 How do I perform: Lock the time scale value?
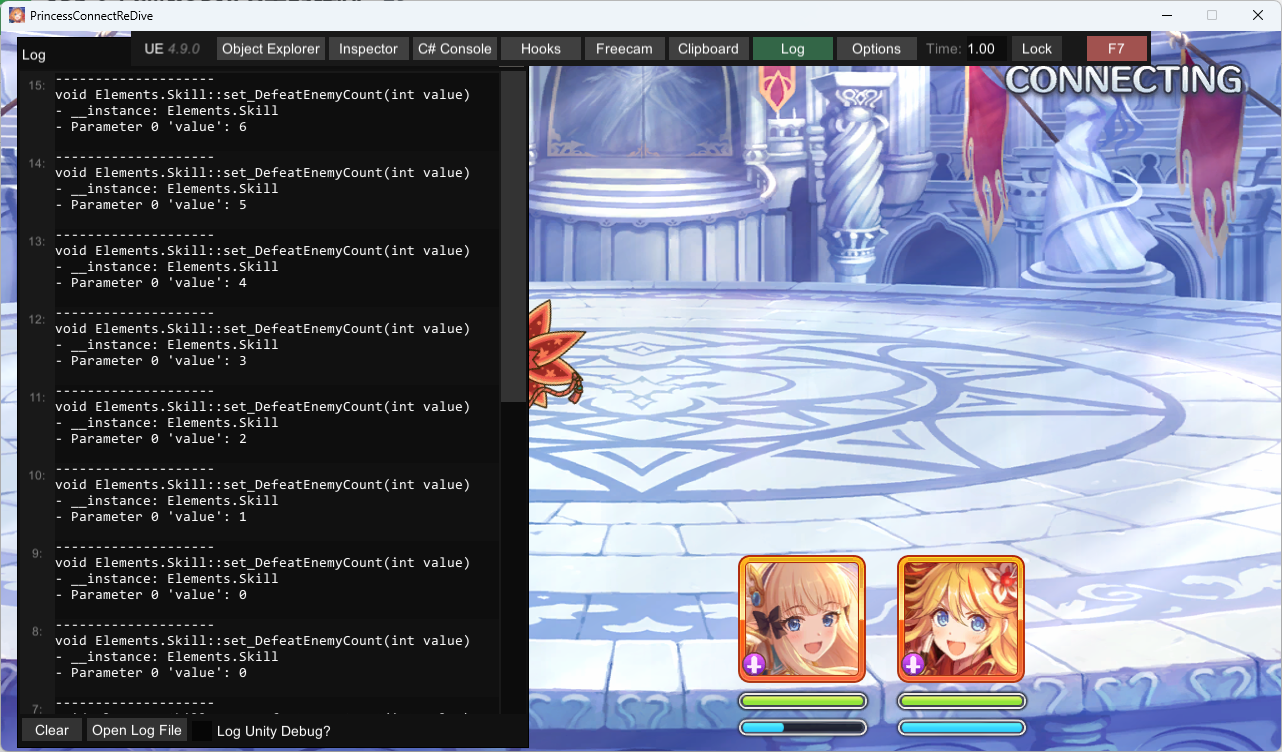click(1037, 49)
